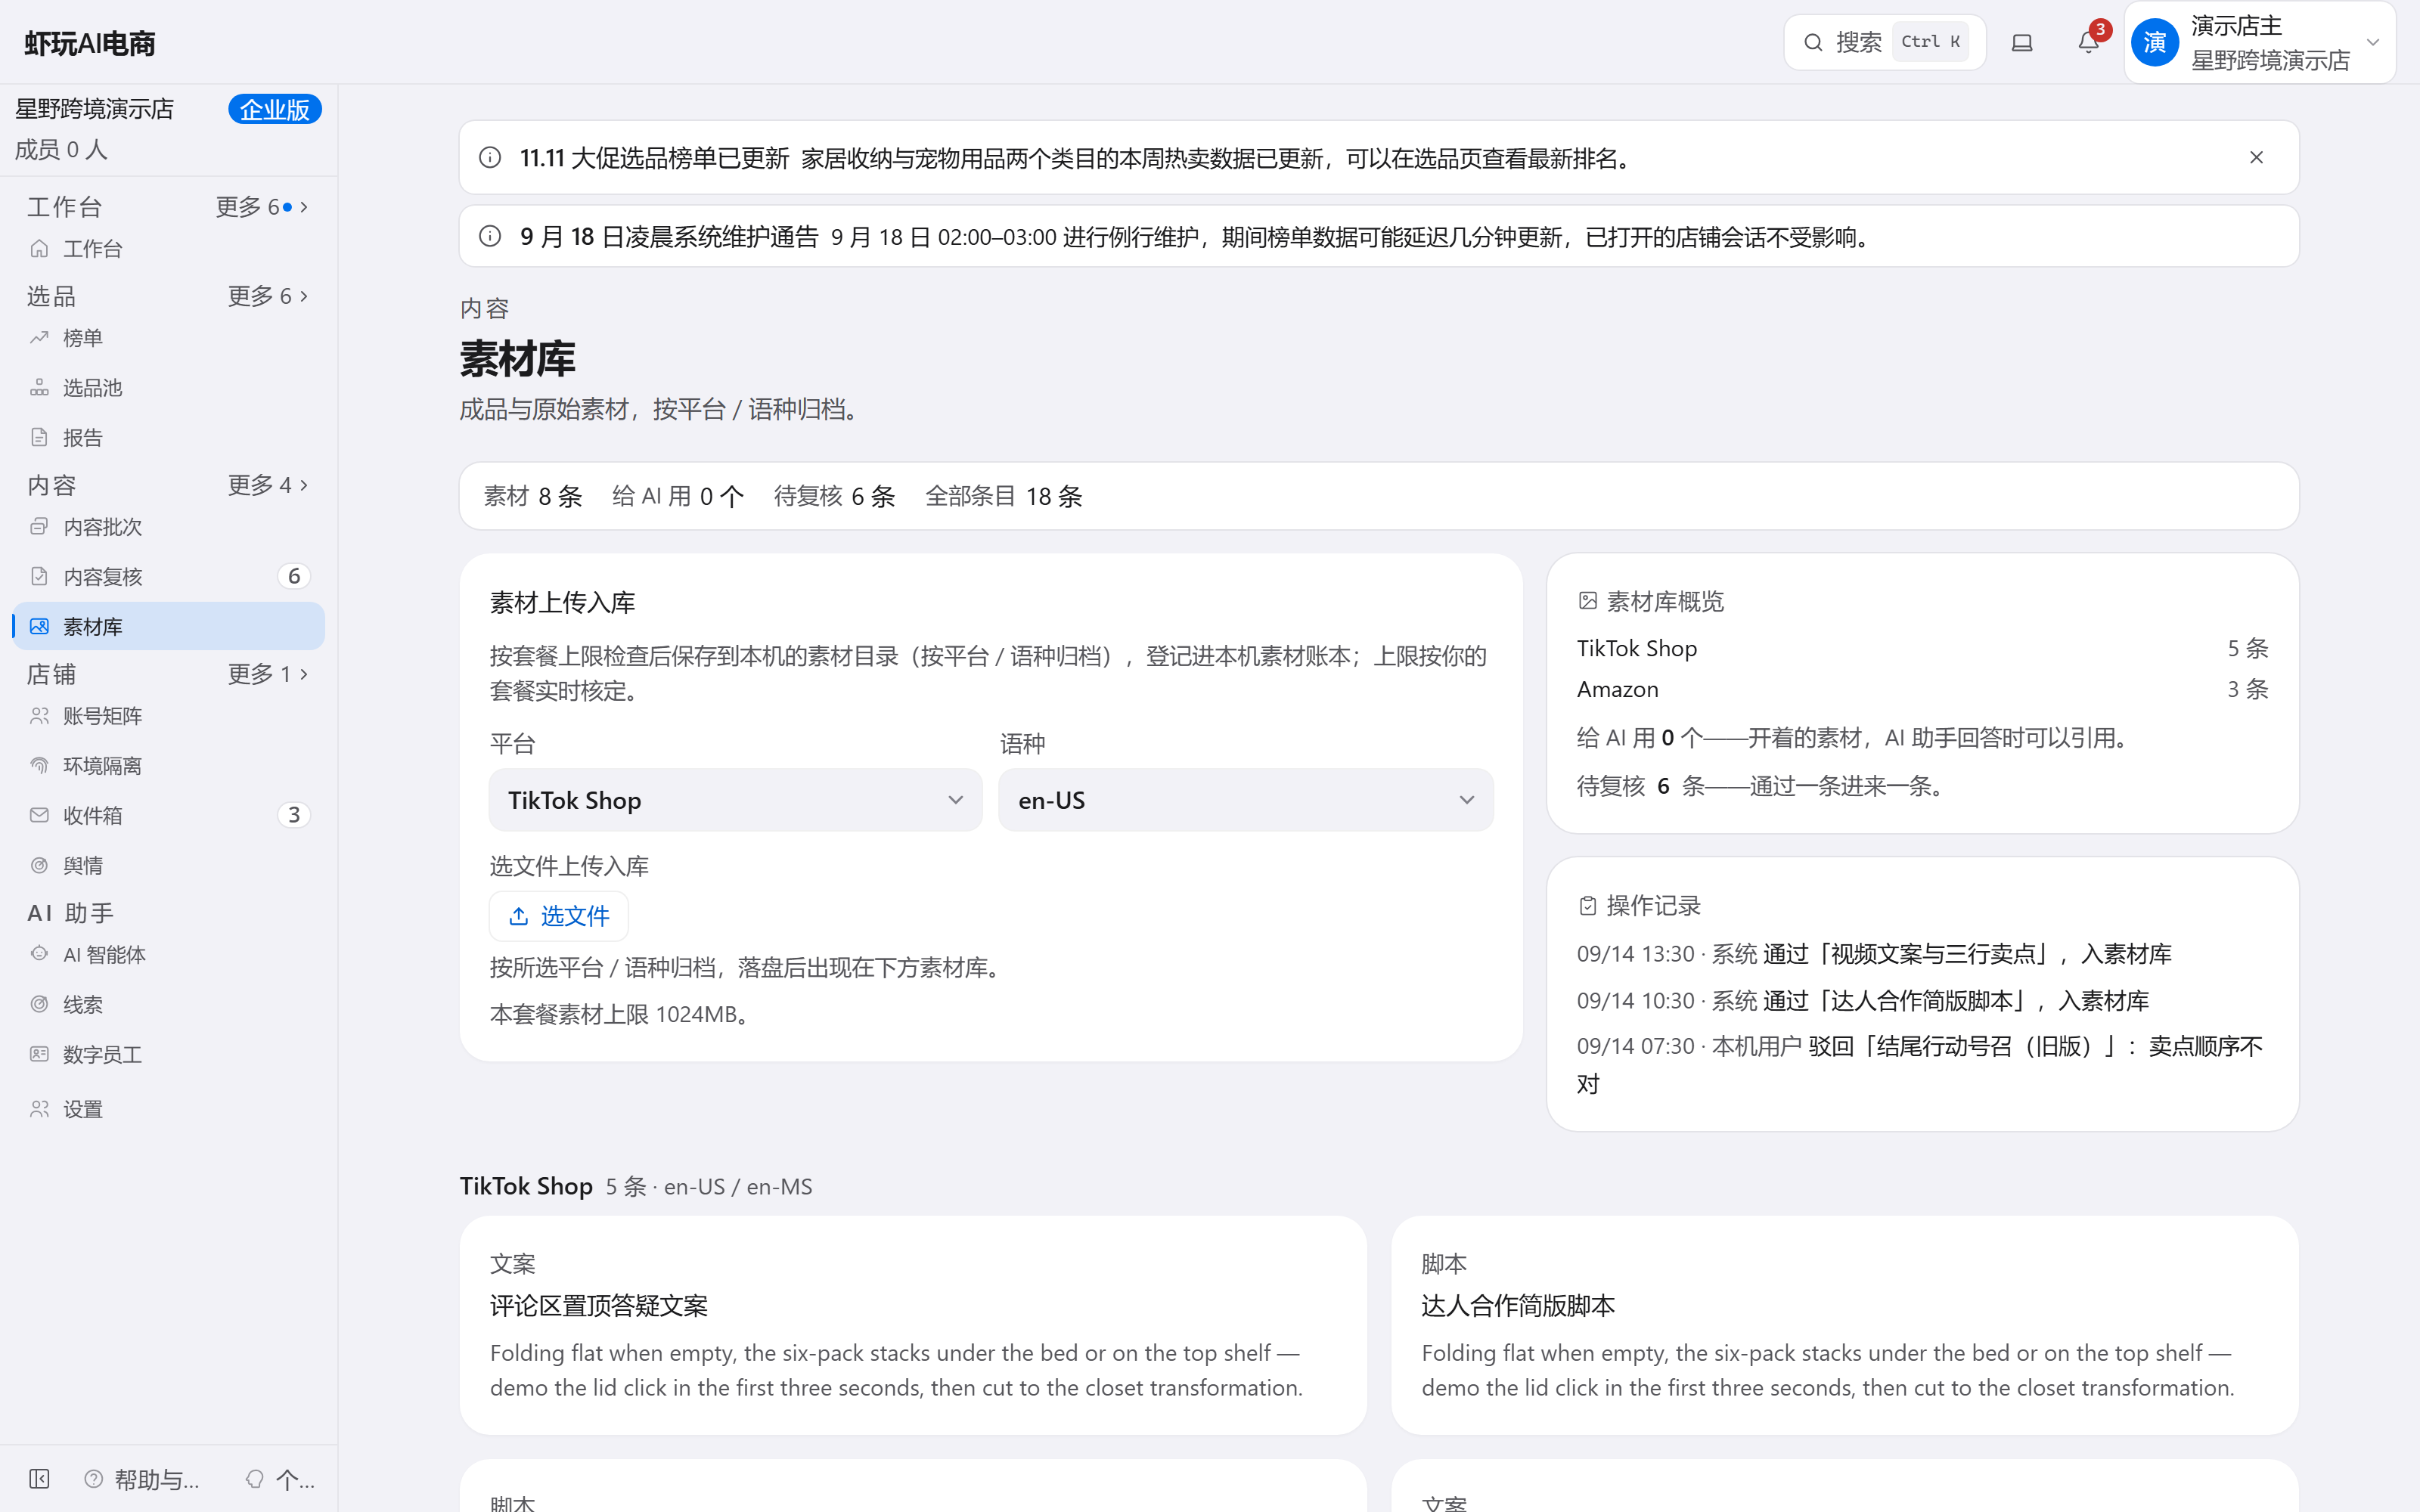2420x1512 pixels.
Task: Open 环境隔离 page
Action: coord(168,766)
